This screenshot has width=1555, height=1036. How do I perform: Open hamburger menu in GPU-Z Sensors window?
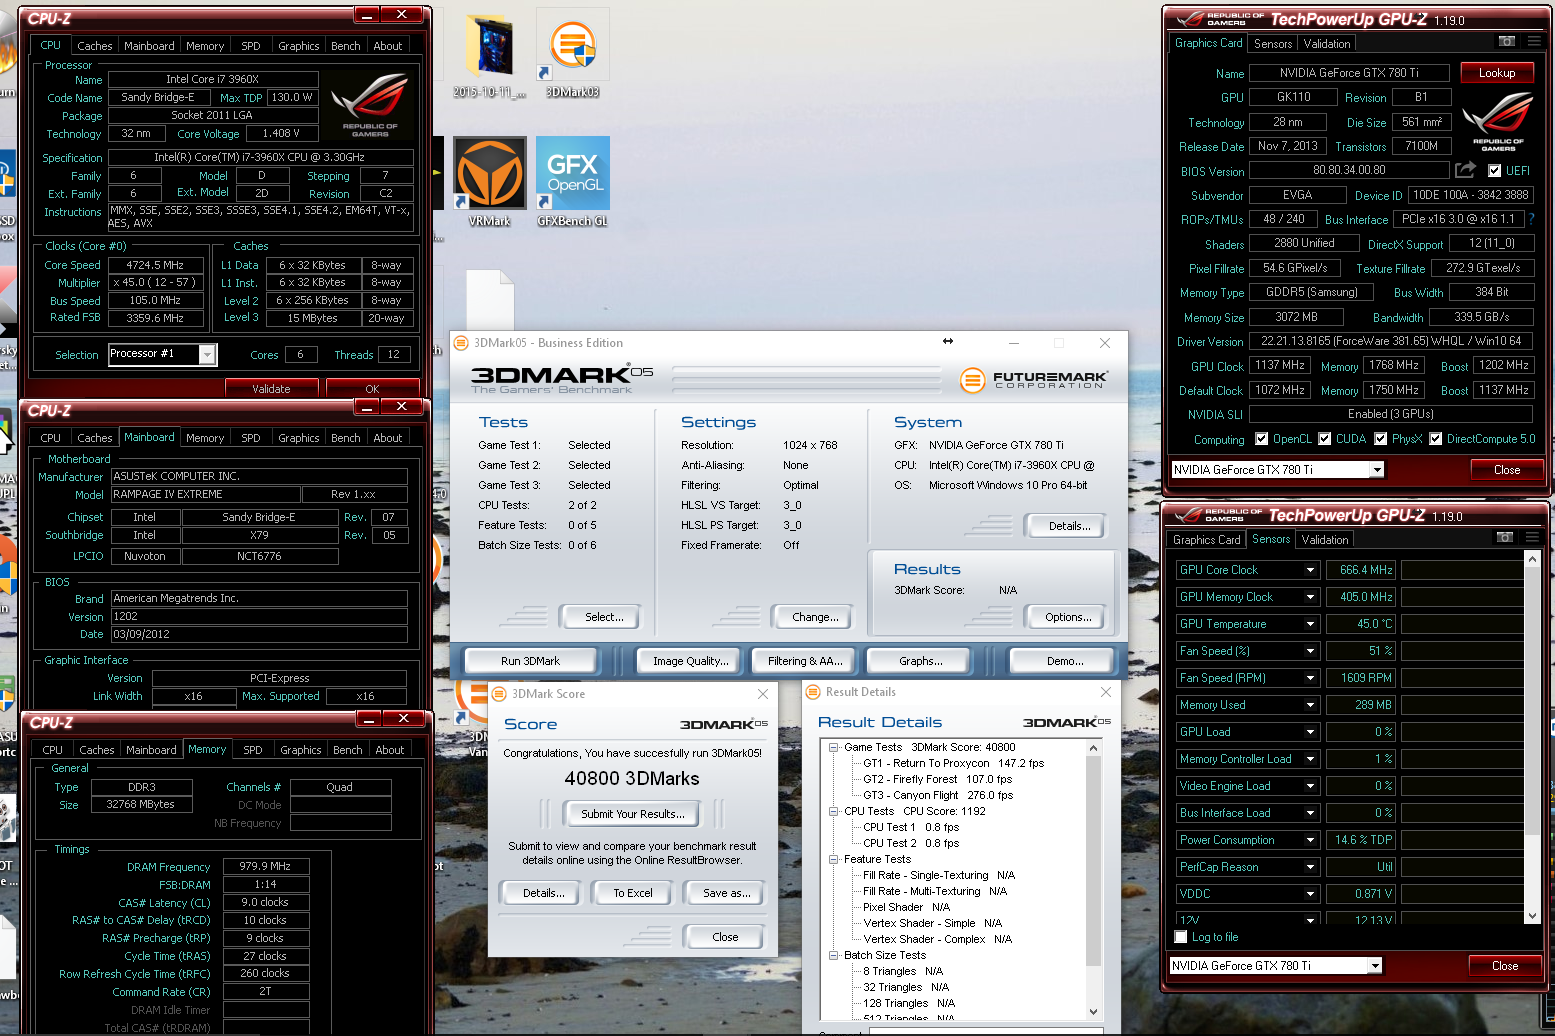pyautogui.click(x=1531, y=537)
